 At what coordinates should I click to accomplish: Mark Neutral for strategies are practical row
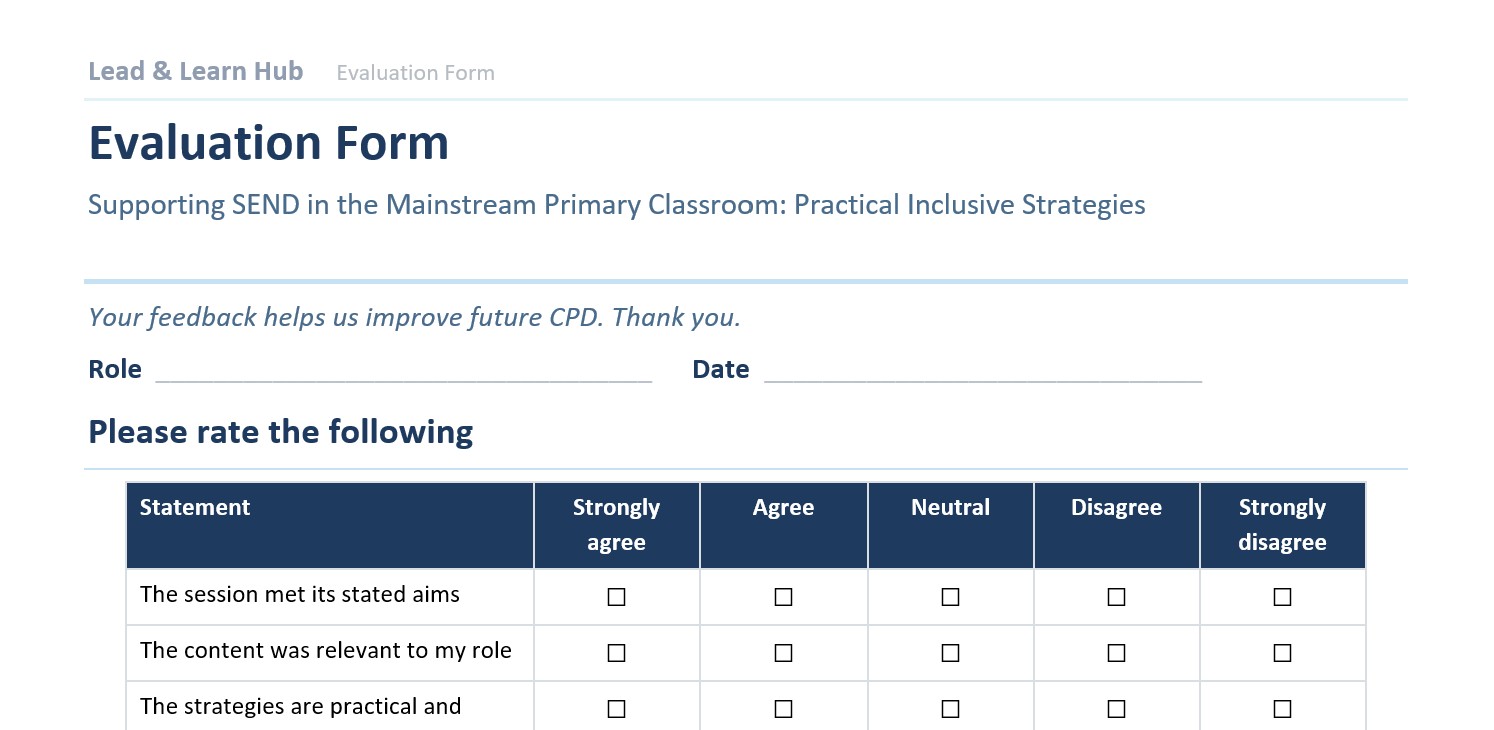pyautogui.click(x=950, y=709)
